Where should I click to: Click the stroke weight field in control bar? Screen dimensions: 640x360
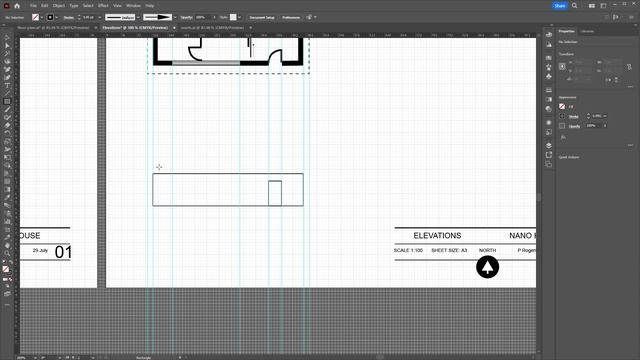89,18
